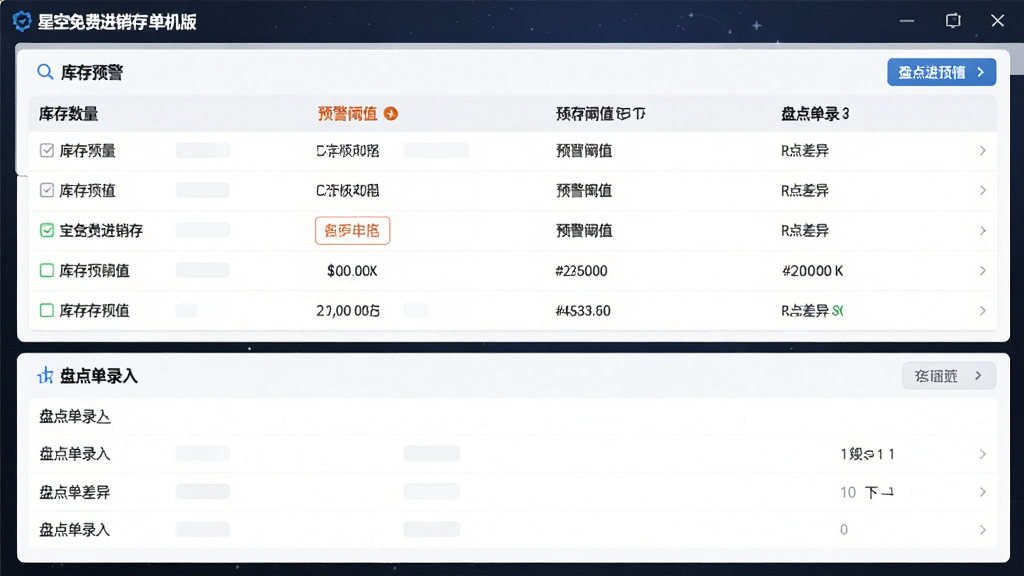Click the #235000 value
Viewport: 1024px width, 576px height.
[x=581, y=270]
